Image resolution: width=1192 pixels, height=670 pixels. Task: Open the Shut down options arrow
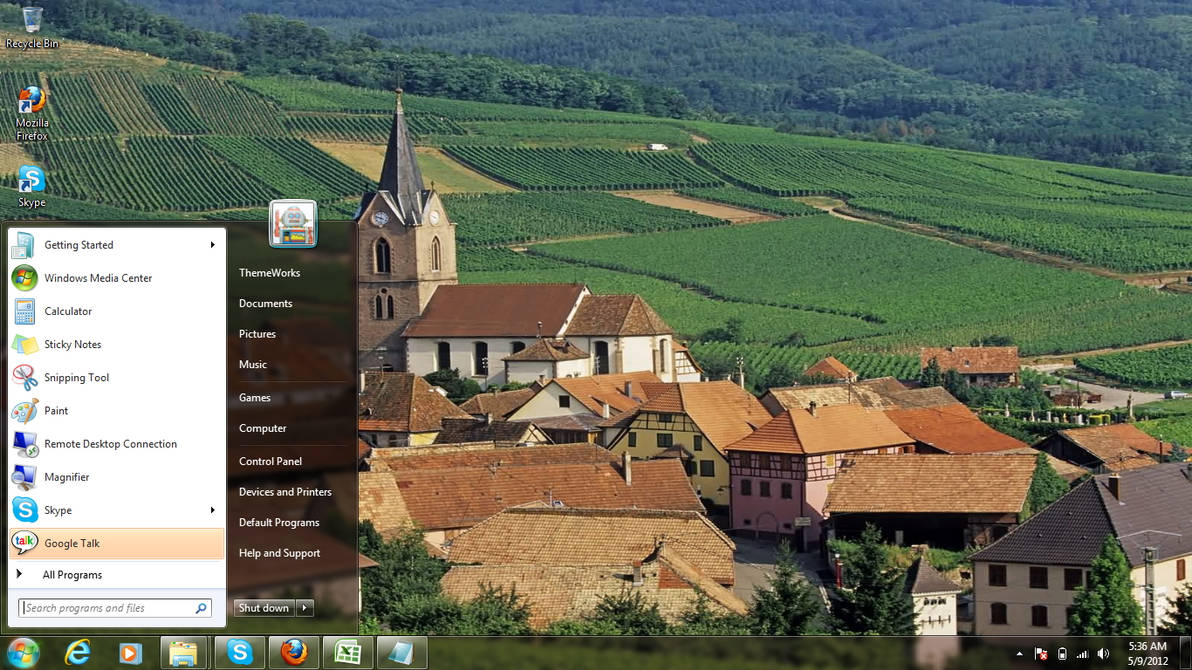pyautogui.click(x=304, y=607)
